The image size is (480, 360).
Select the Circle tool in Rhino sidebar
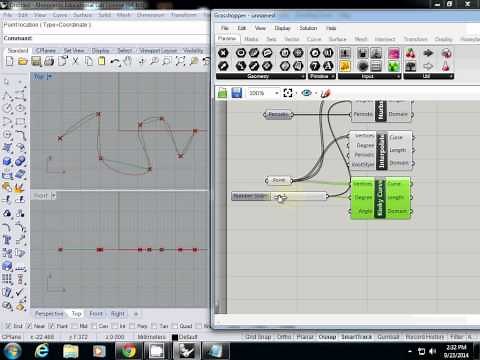(7, 108)
